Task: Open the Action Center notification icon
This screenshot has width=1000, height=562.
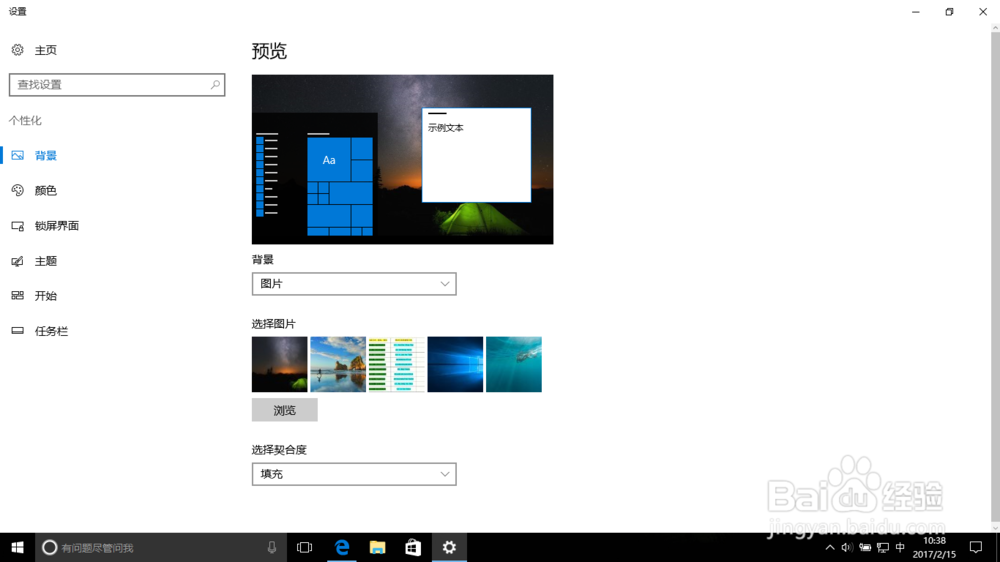Action: pyautogui.click(x=976, y=547)
